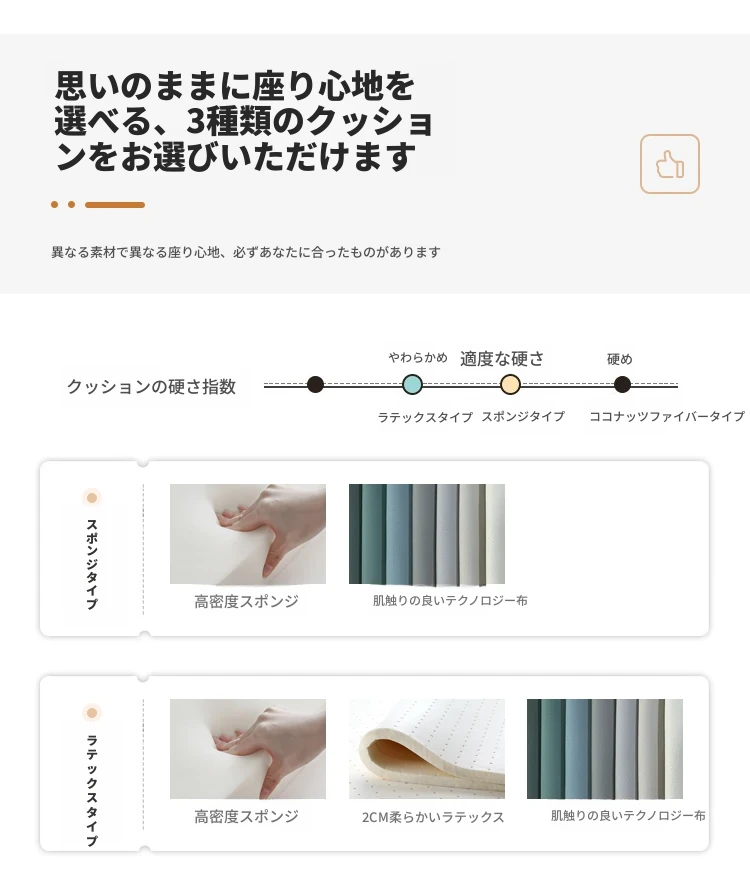Select the vertical スポンジタイプ tab label

tap(92, 564)
